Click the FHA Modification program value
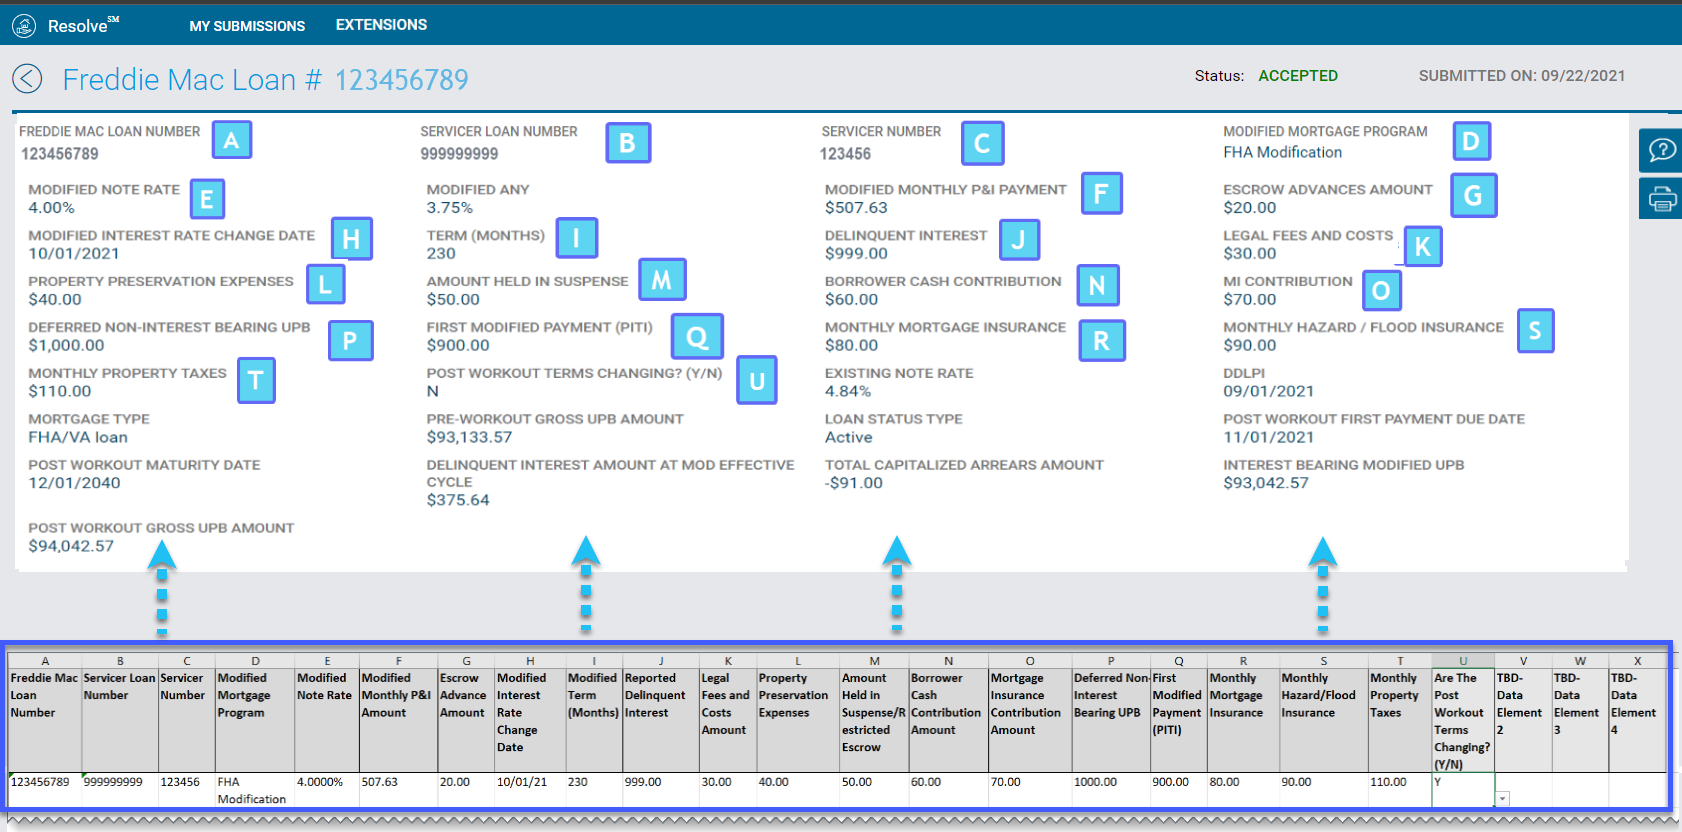The height and width of the screenshot is (832, 1682). (x=1283, y=152)
